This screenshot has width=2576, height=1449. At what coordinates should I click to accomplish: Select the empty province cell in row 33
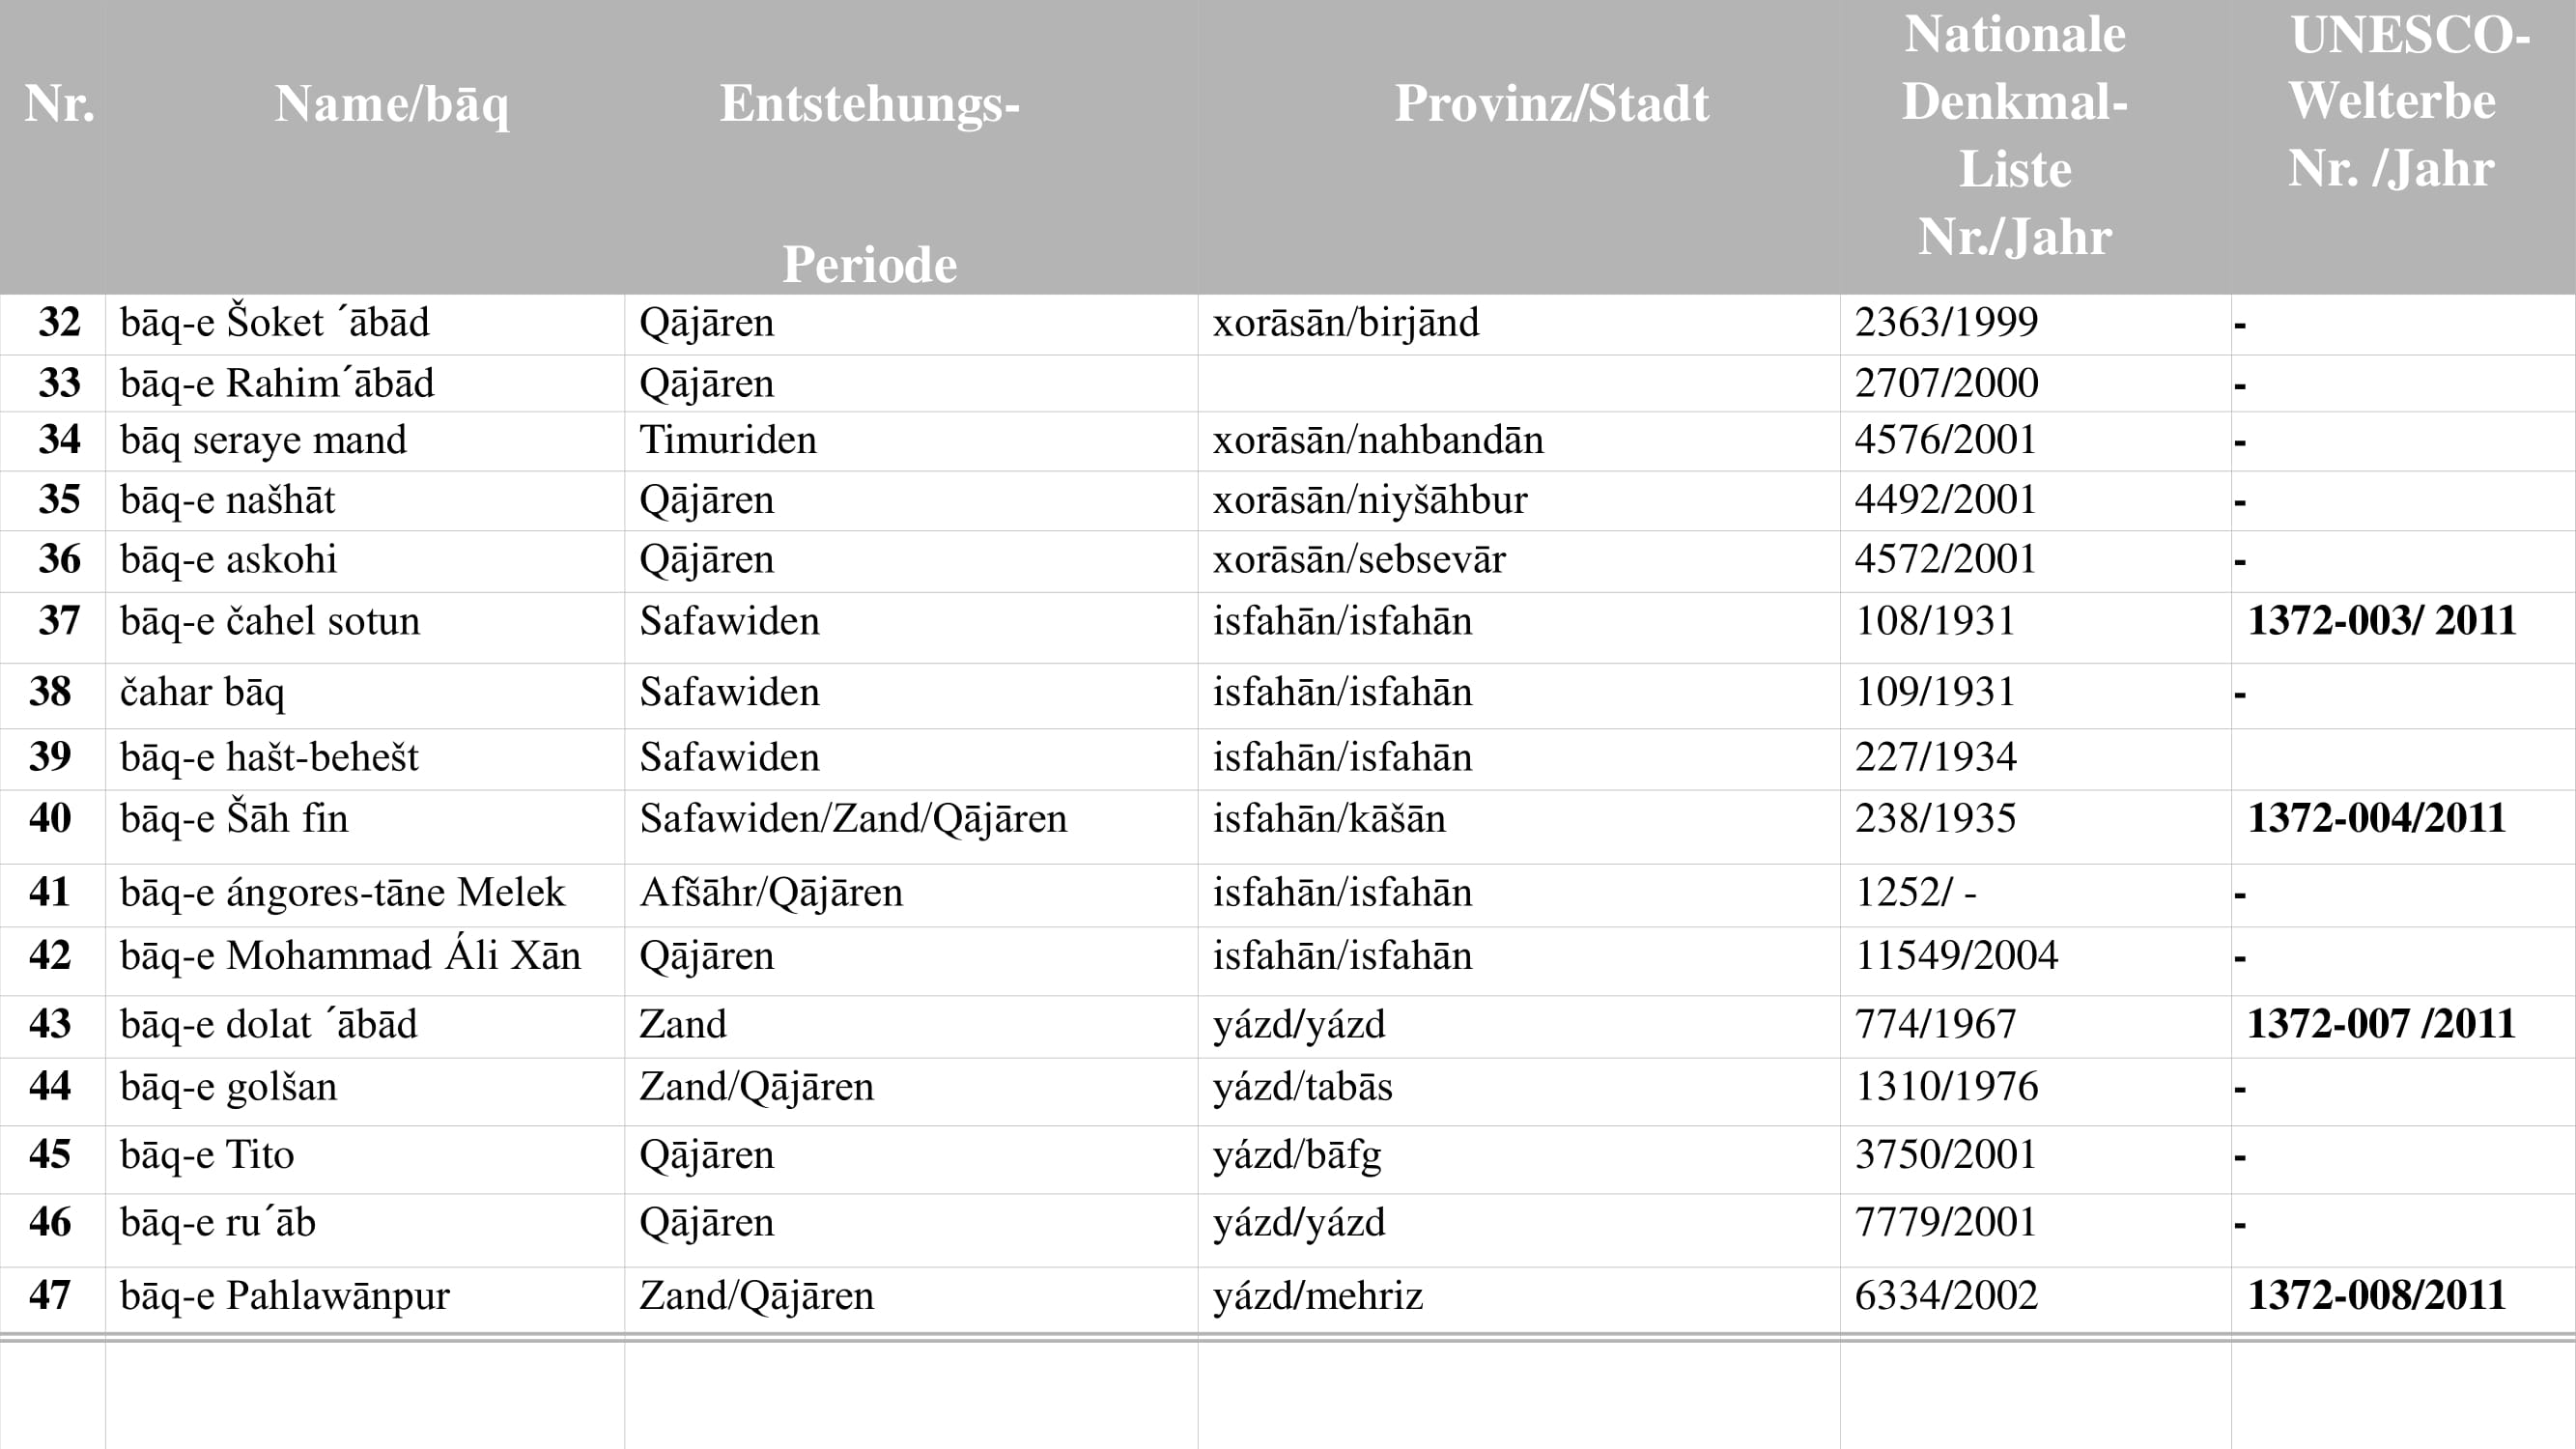tap(1518, 384)
